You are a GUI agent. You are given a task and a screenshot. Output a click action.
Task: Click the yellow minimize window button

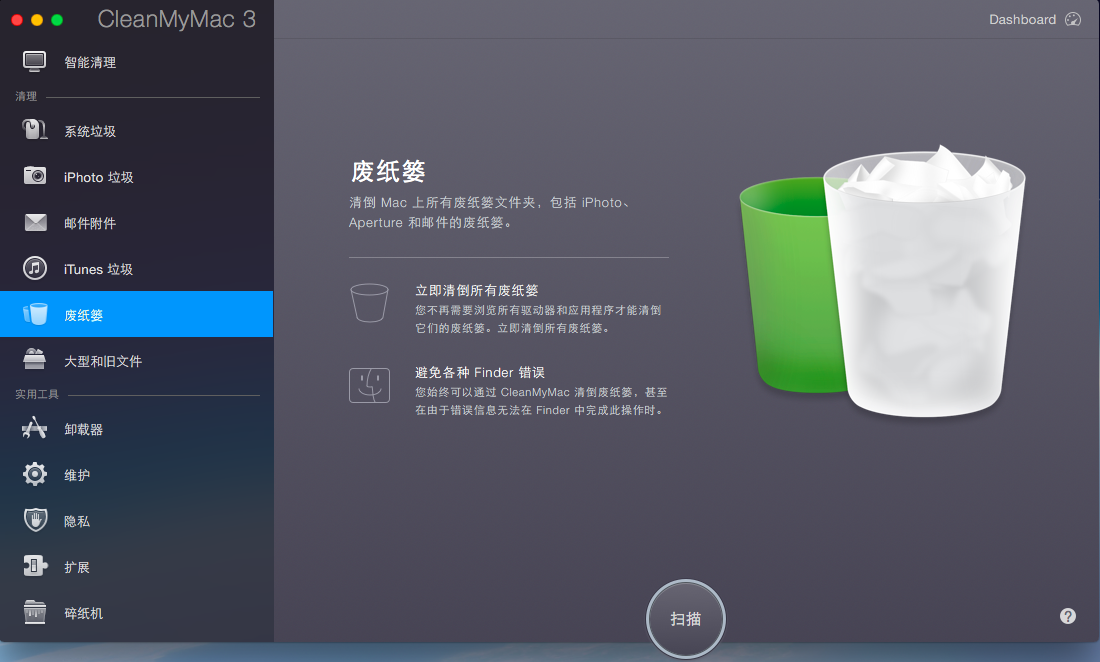[37, 20]
